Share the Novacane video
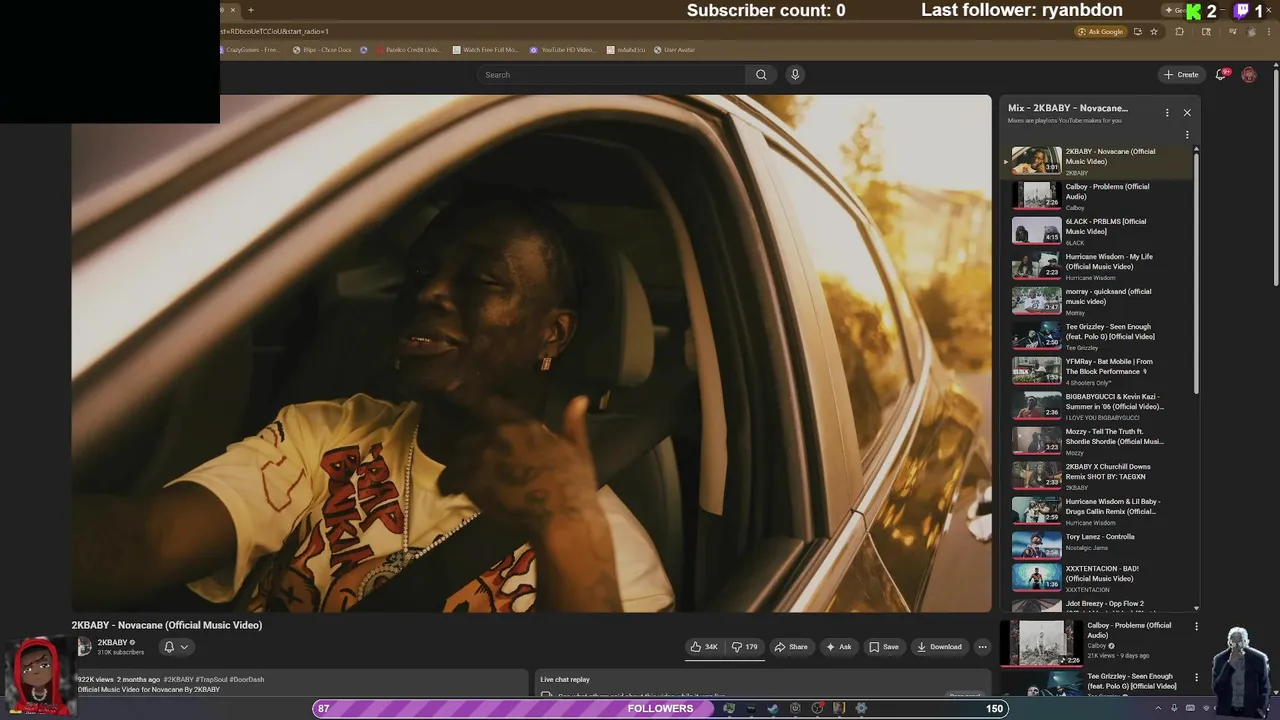This screenshot has width=1280, height=720. [x=791, y=647]
